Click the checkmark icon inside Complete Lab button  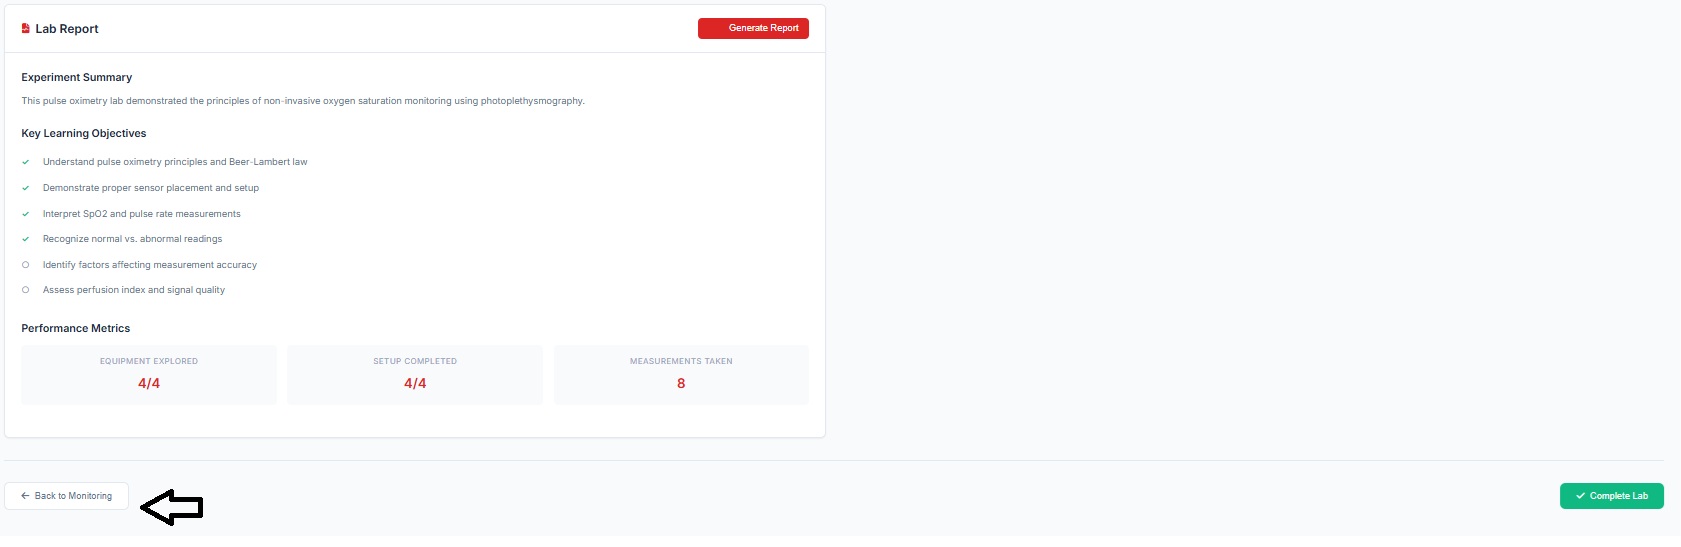pyautogui.click(x=1580, y=496)
